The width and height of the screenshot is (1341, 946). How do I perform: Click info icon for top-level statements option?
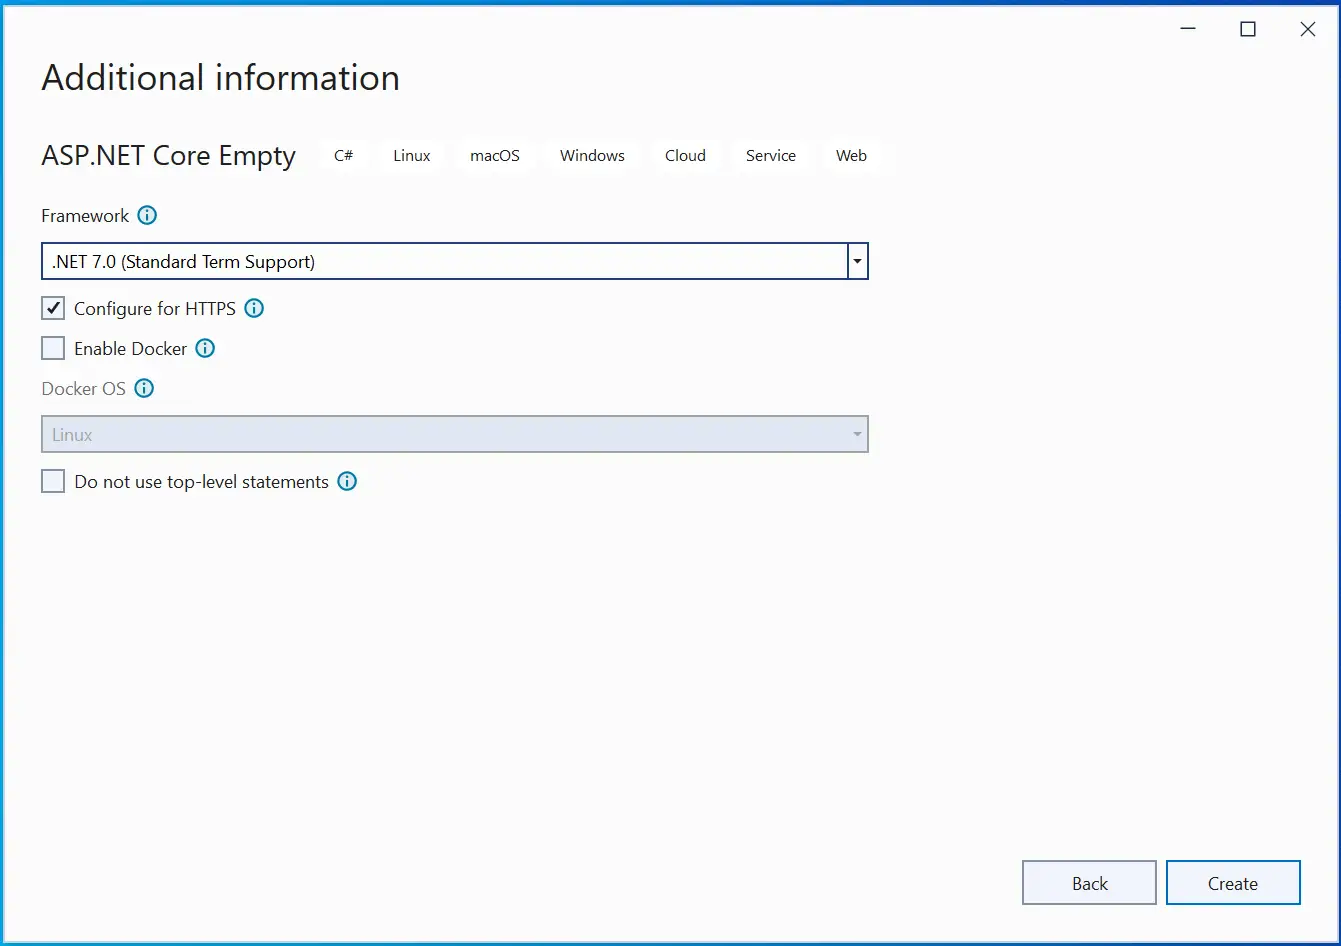click(x=347, y=481)
